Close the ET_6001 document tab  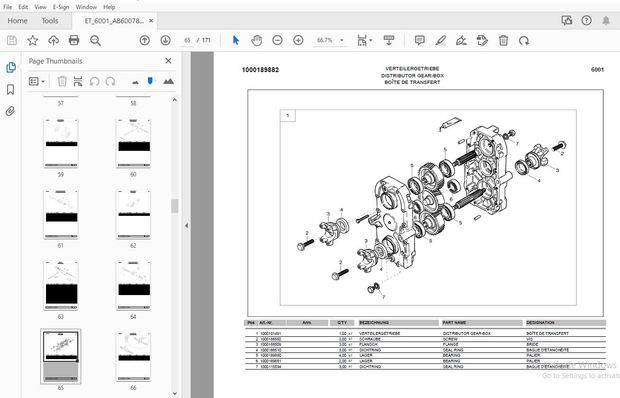point(151,21)
